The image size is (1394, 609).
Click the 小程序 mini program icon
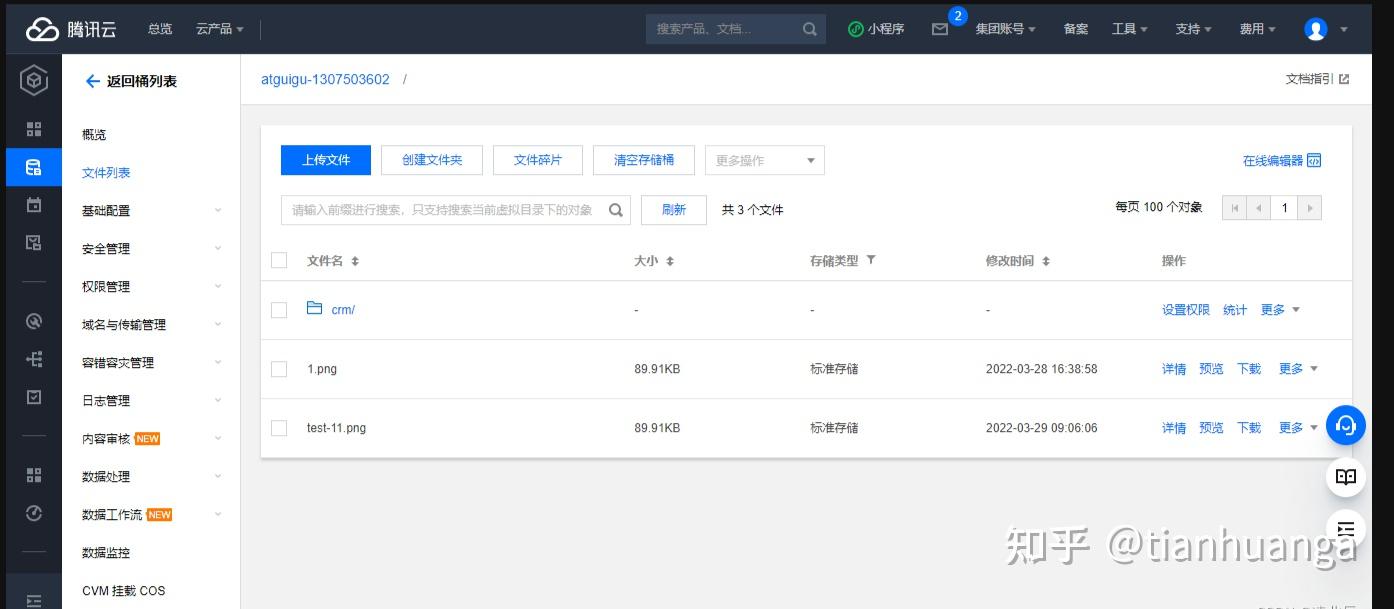point(857,29)
